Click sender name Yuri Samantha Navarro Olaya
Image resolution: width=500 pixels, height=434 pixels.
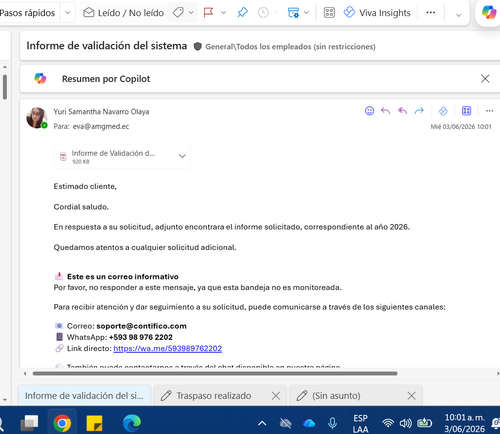[101, 112]
